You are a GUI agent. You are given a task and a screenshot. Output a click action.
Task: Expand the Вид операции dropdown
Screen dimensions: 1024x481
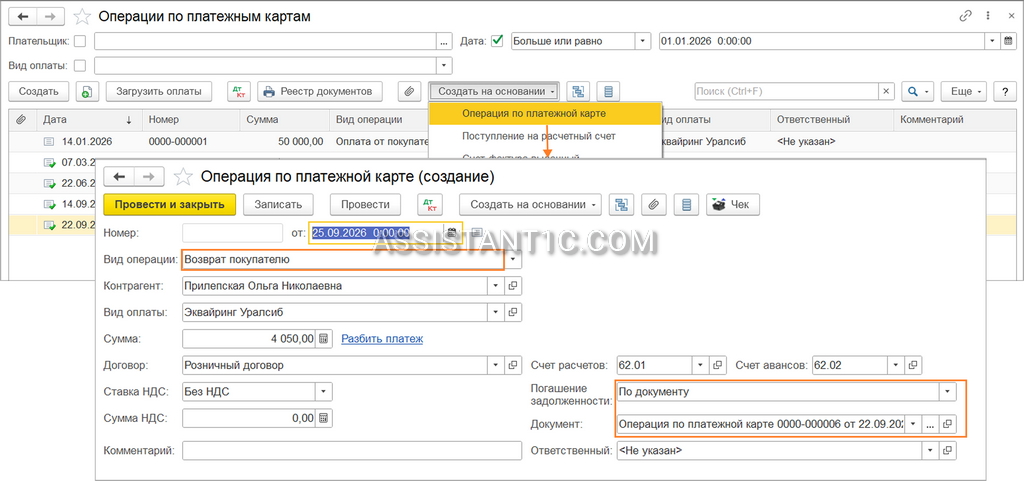pos(513,259)
